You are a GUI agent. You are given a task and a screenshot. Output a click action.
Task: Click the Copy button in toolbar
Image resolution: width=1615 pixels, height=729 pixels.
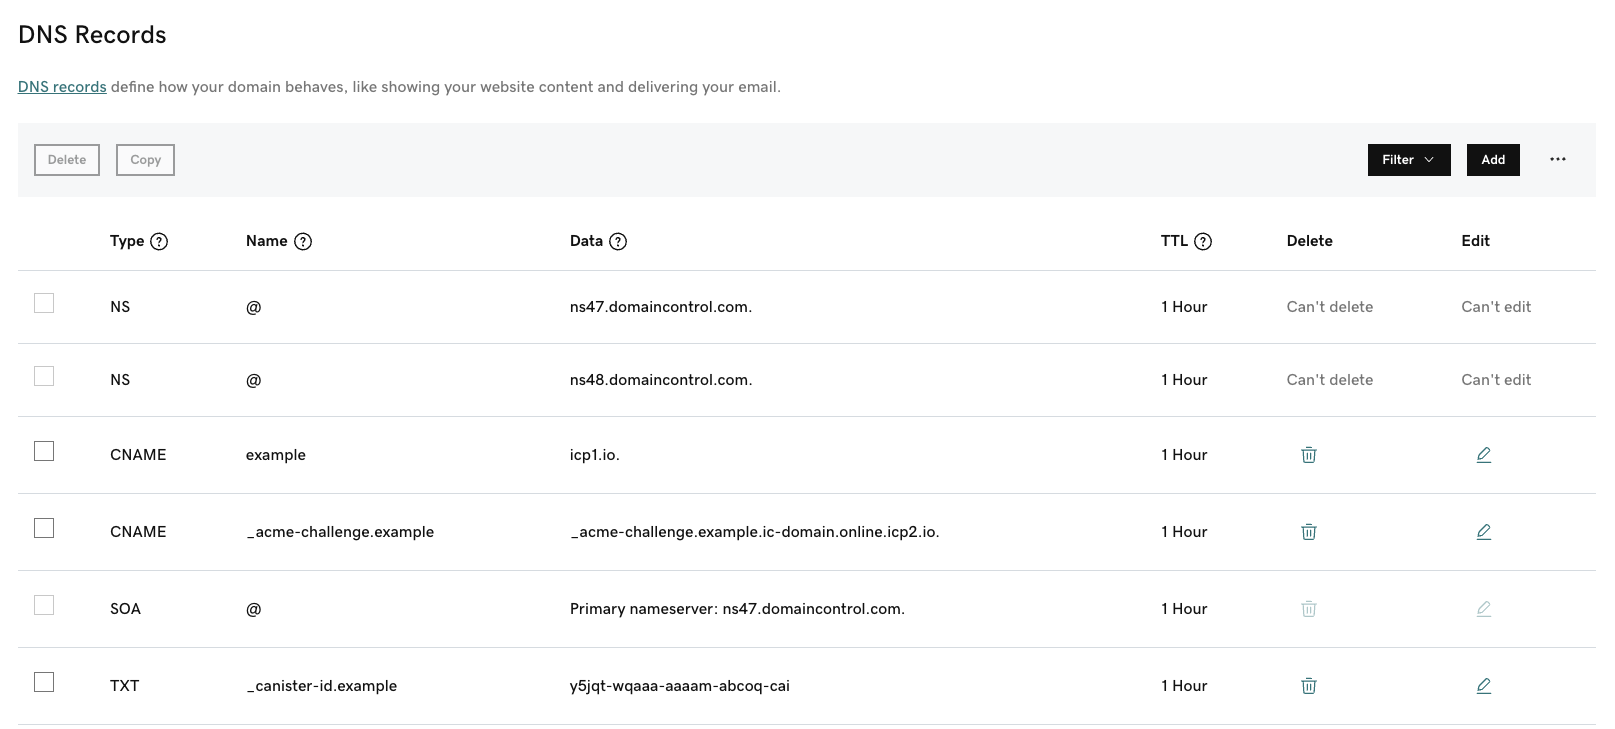tap(145, 160)
